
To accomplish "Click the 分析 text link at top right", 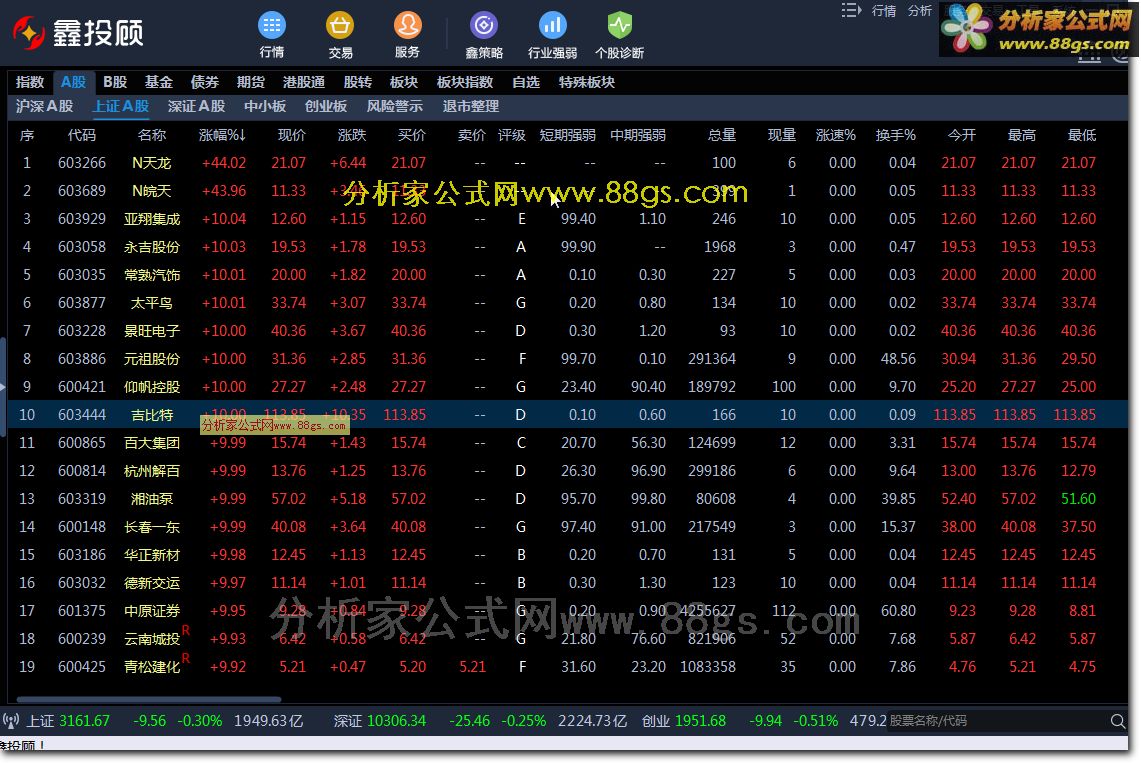I will pos(920,10).
